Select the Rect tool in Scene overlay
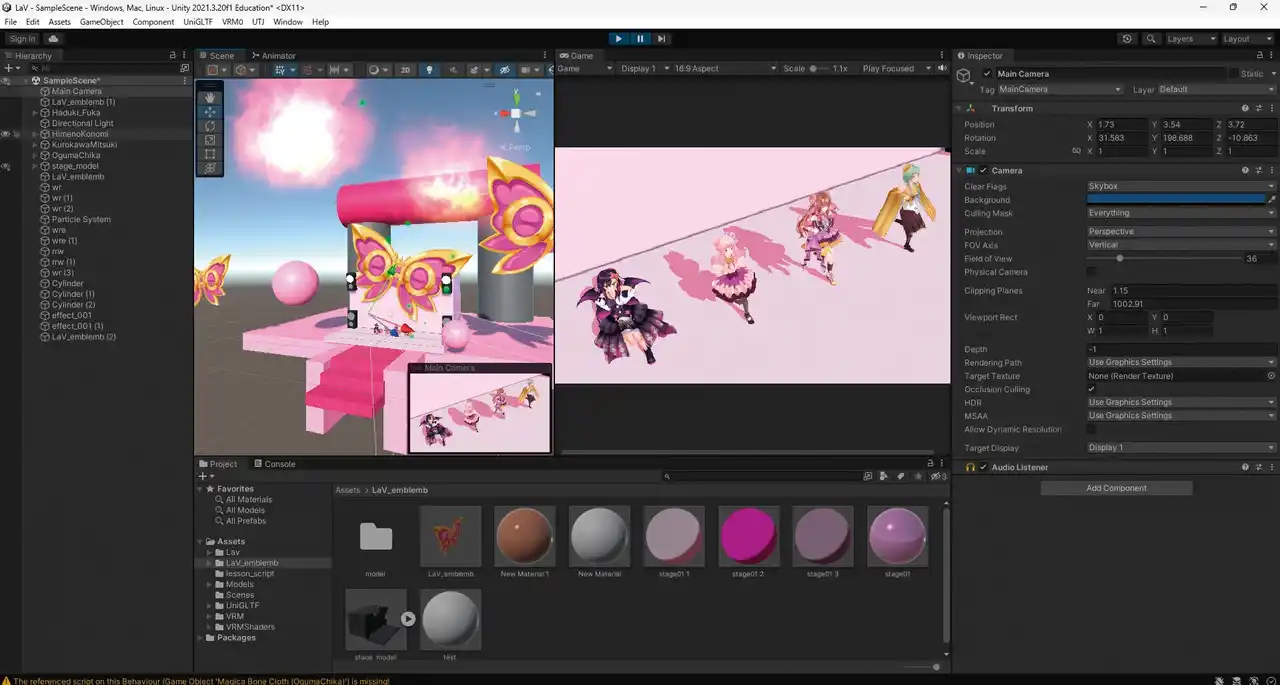Image resolution: width=1280 pixels, height=685 pixels. coord(210,154)
